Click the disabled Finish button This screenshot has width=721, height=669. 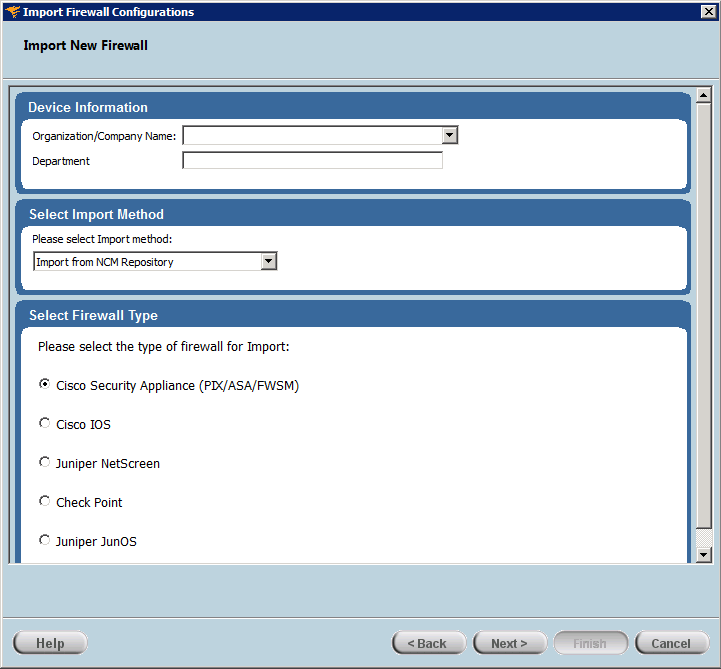590,643
